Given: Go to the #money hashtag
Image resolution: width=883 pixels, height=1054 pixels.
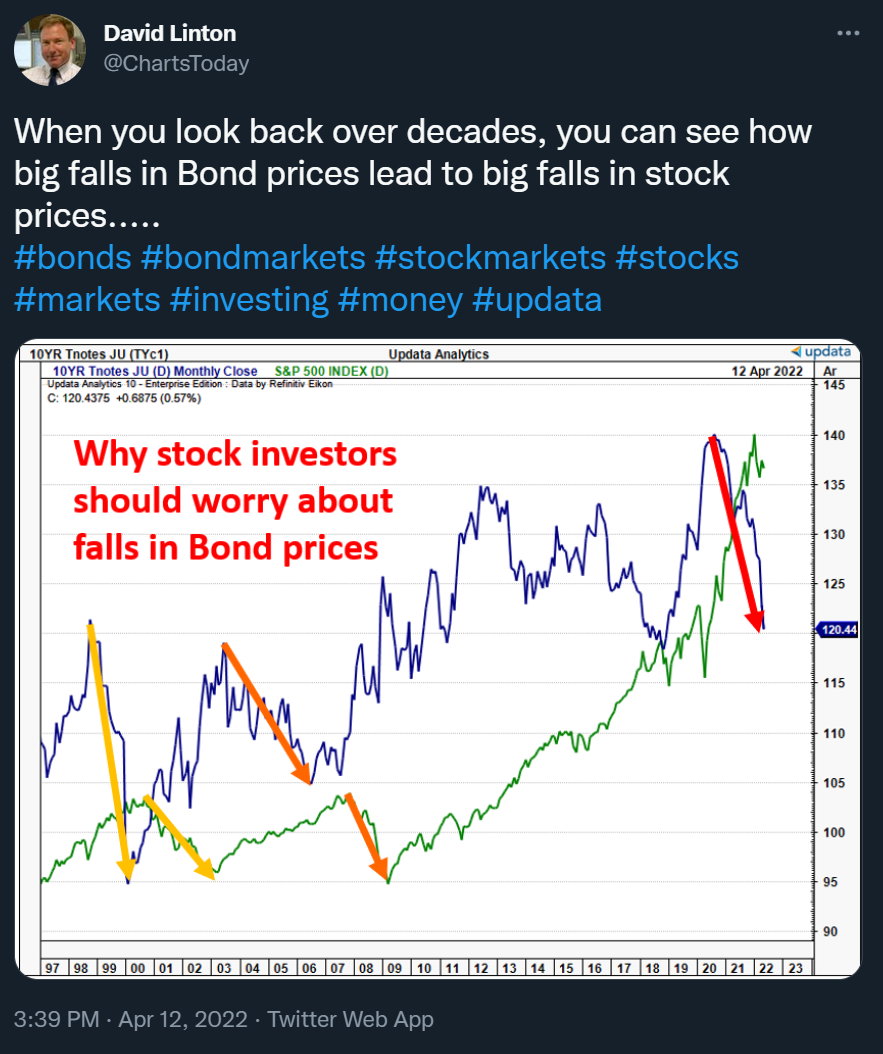Looking at the screenshot, I should coord(400,298).
